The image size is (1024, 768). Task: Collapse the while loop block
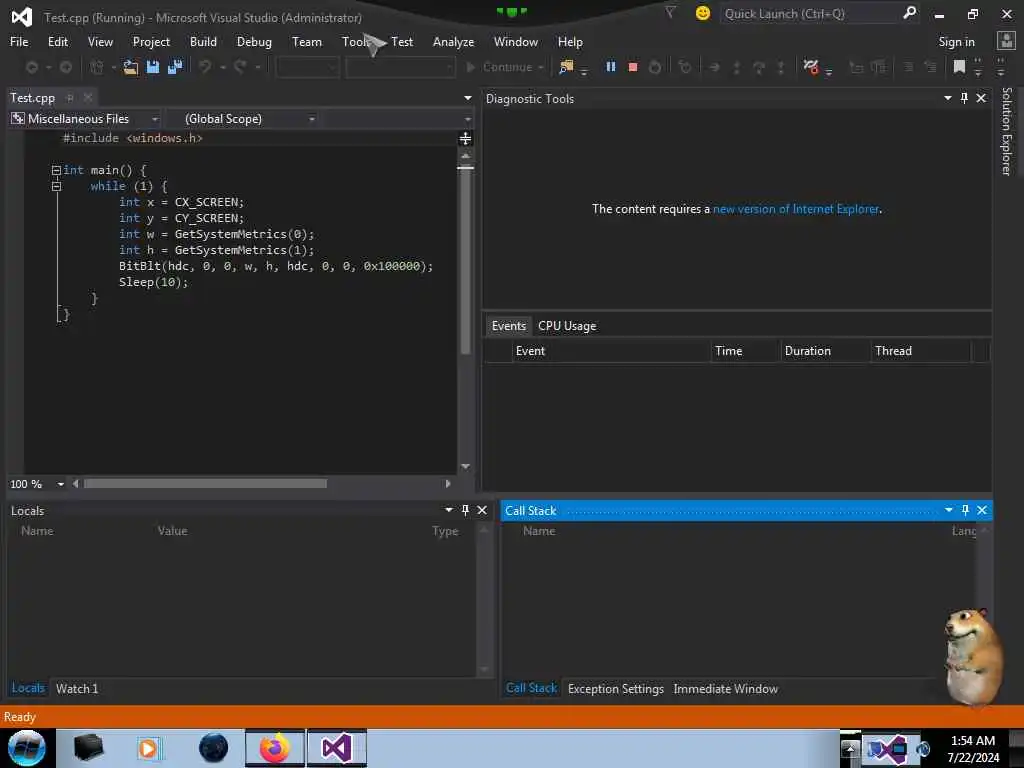coord(56,186)
